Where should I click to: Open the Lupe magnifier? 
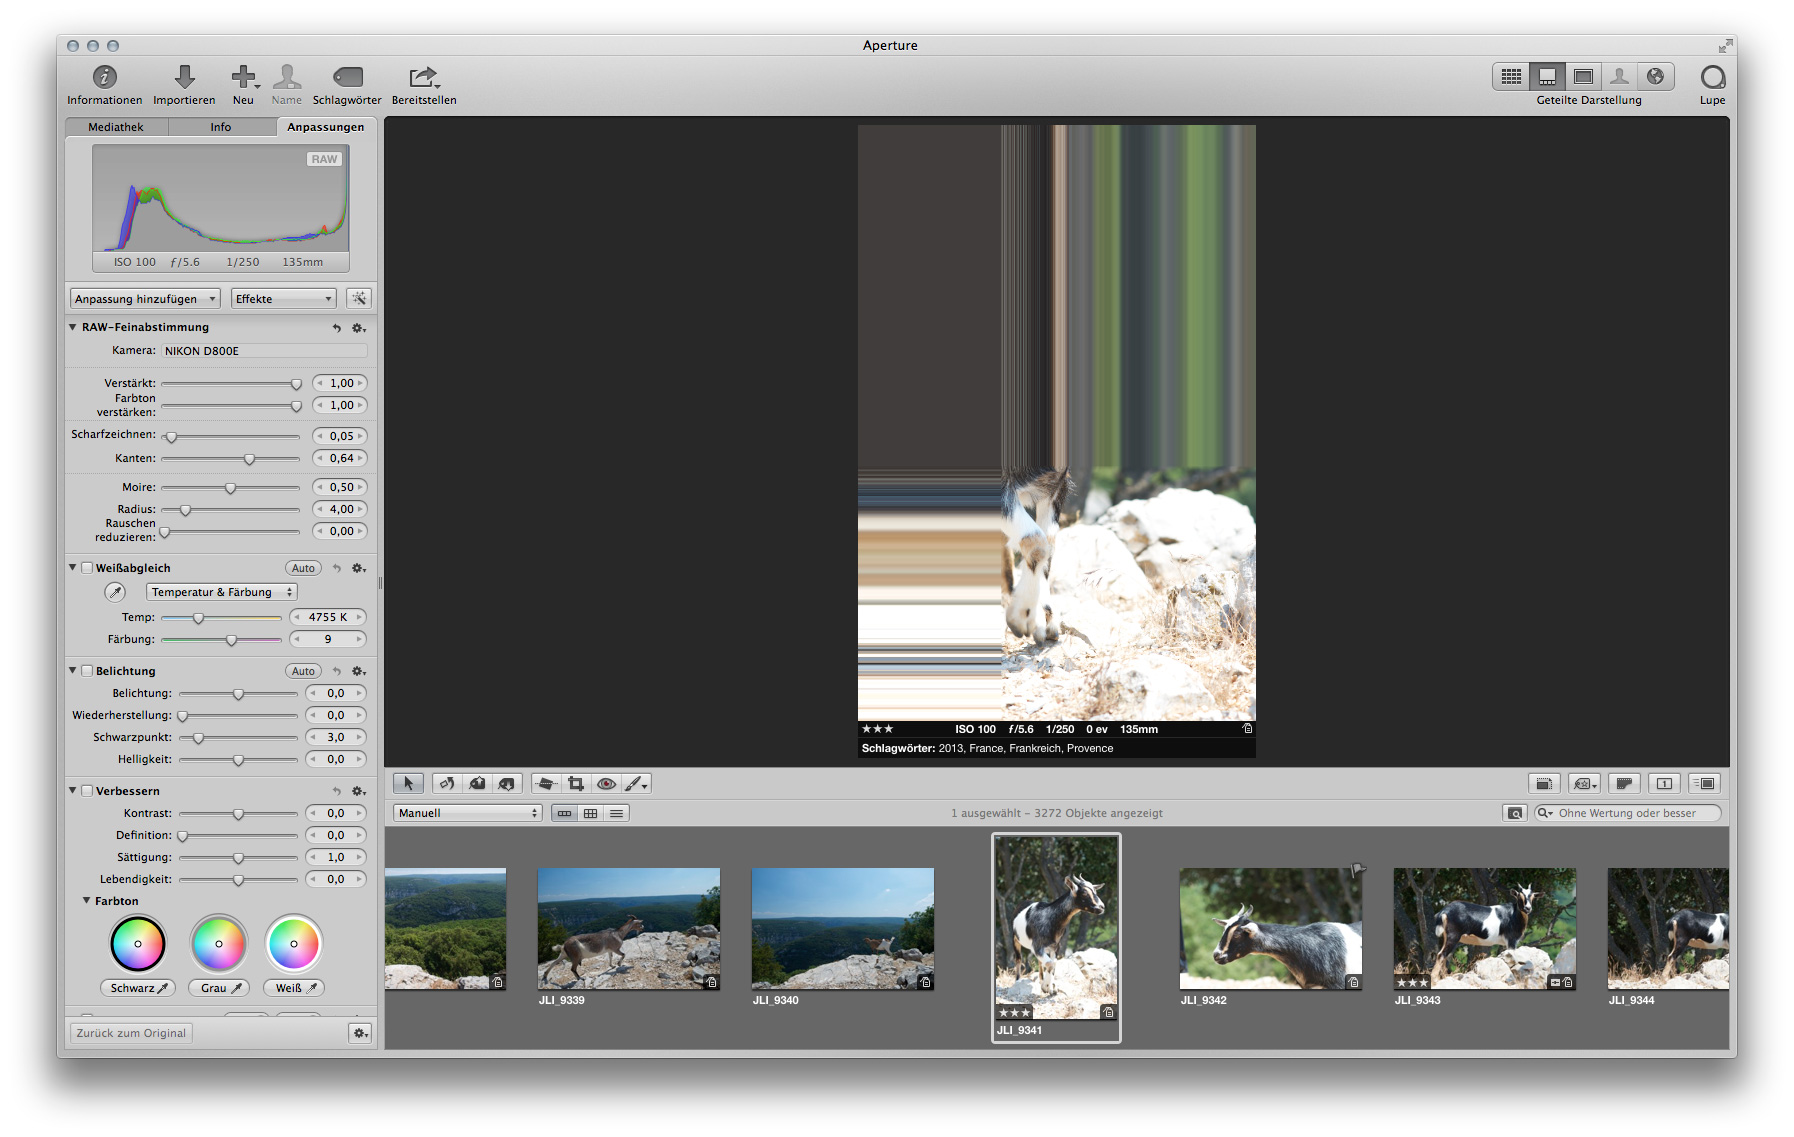click(1712, 78)
